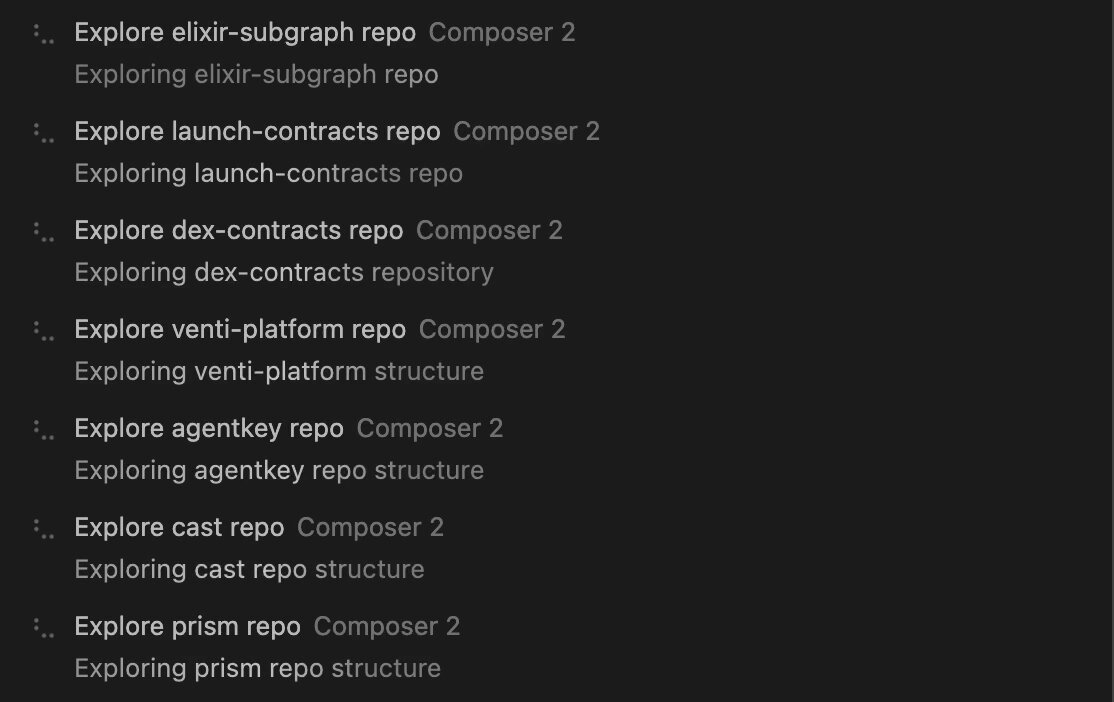
Task: Open Explore venti-platform repo task
Action: point(240,330)
